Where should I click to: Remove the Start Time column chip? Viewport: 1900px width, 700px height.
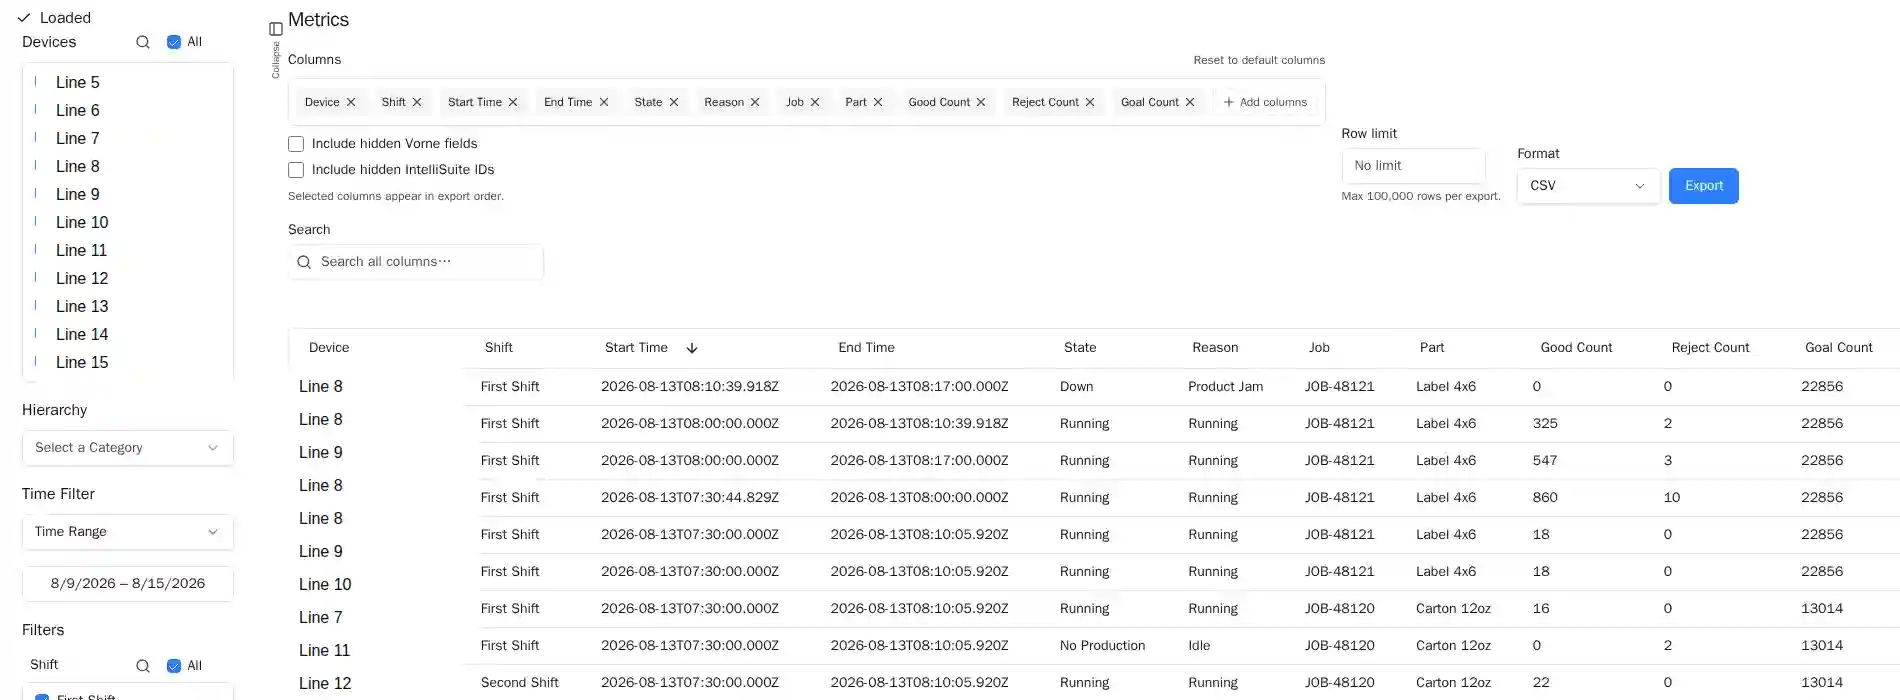[513, 102]
